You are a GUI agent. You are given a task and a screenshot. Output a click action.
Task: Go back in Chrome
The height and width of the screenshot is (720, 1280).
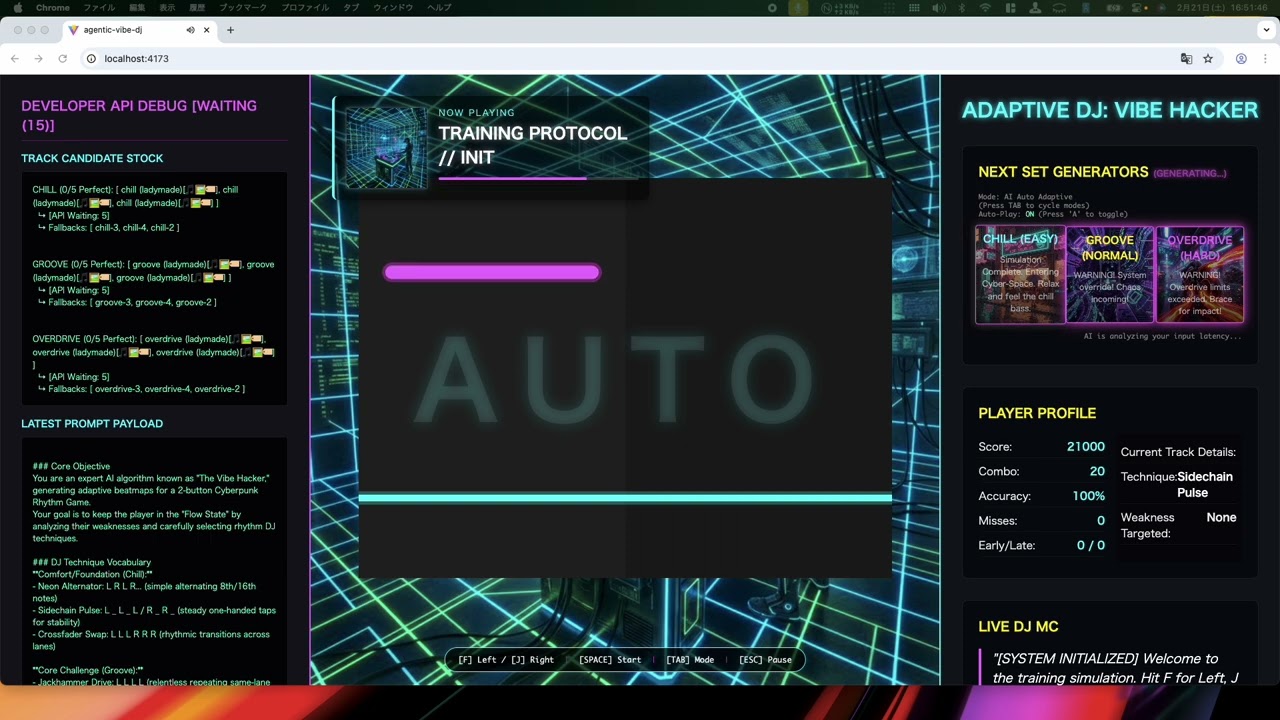15,59
